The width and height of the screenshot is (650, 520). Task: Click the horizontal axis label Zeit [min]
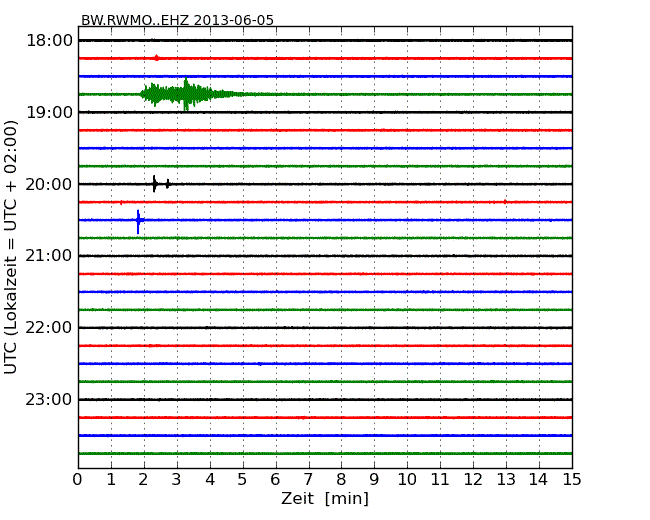click(325, 498)
